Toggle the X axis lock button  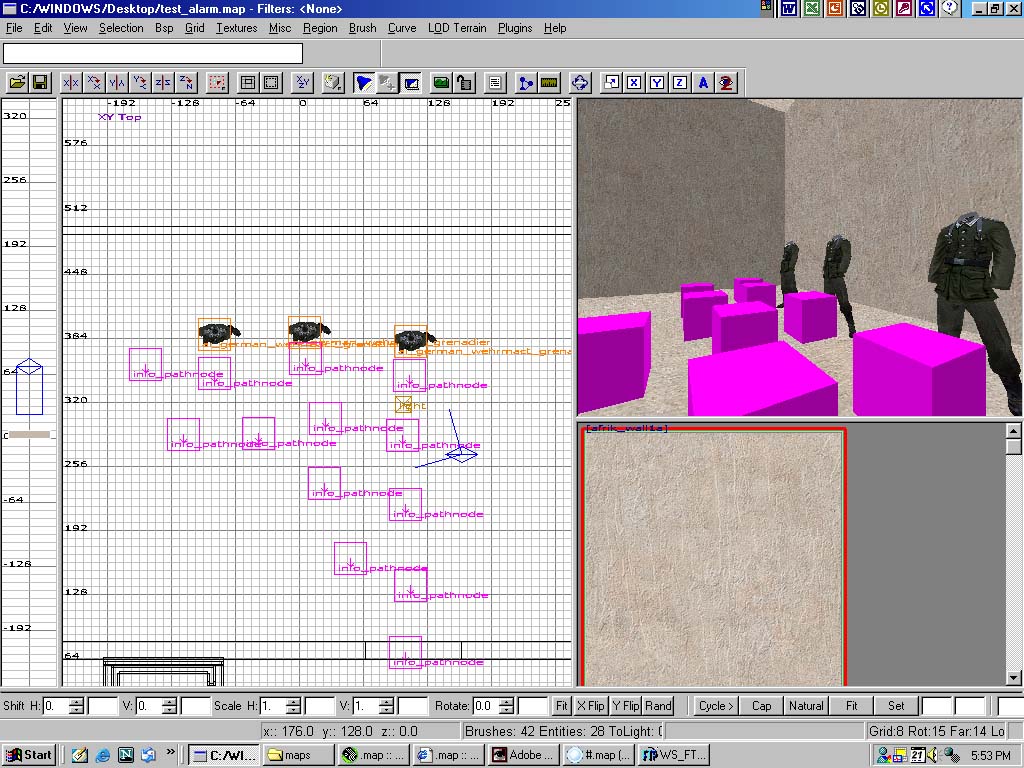(634, 83)
